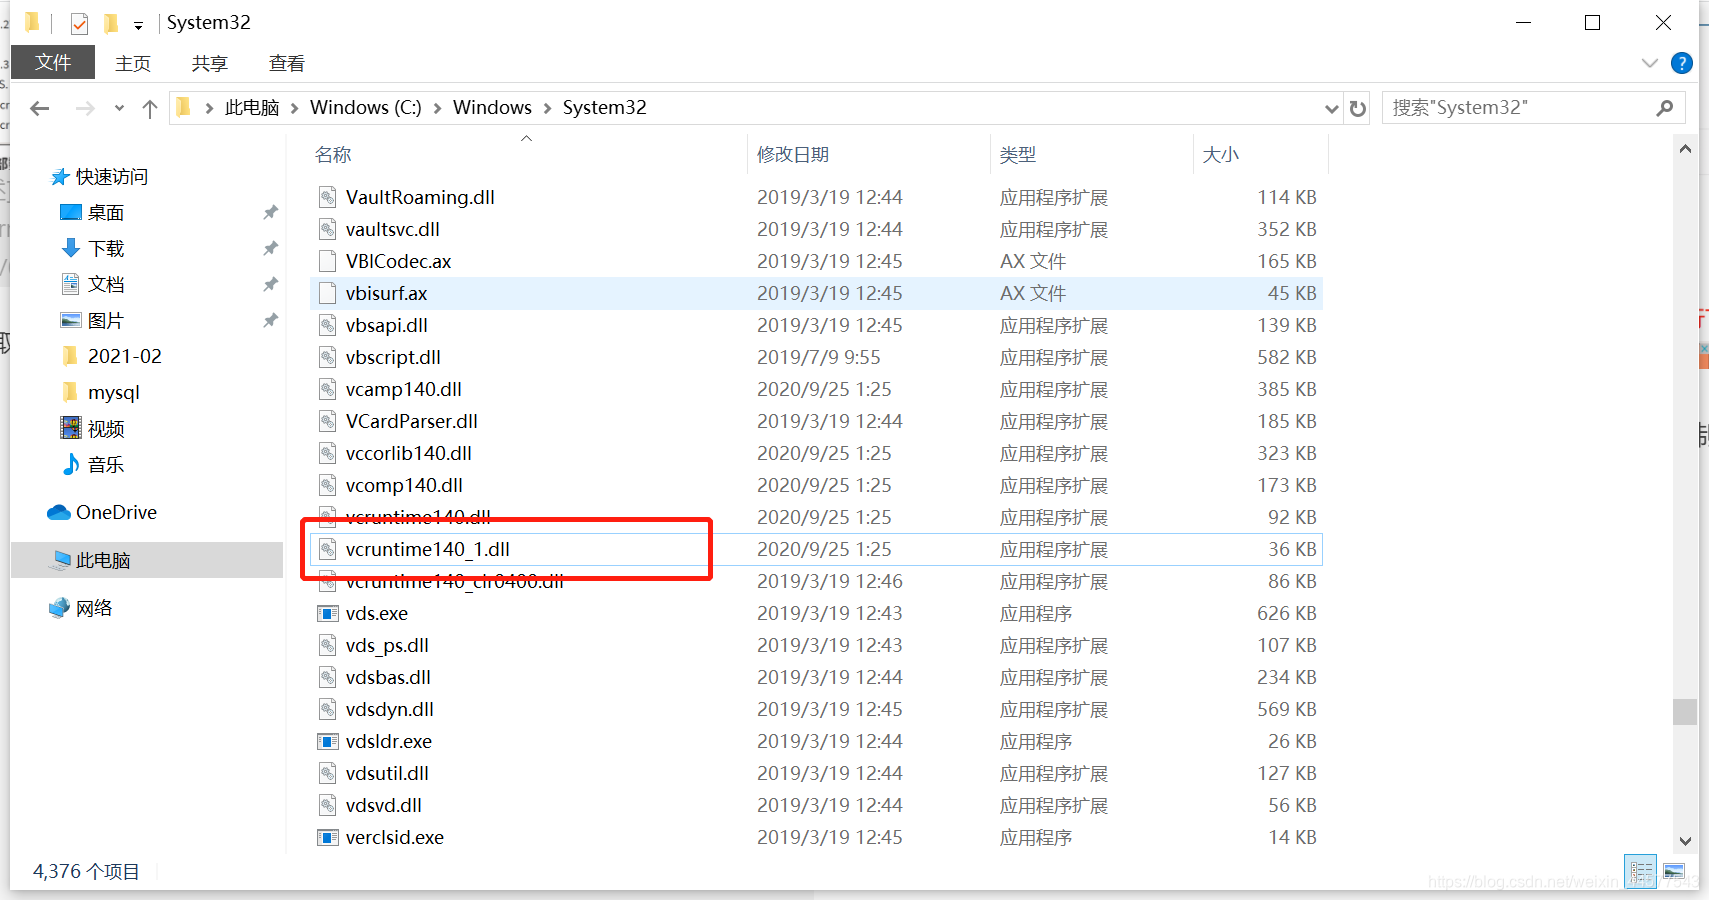The height and width of the screenshot is (900, 1709).
Task: Sort by 类型 column header
Action: pos(1018,154)
